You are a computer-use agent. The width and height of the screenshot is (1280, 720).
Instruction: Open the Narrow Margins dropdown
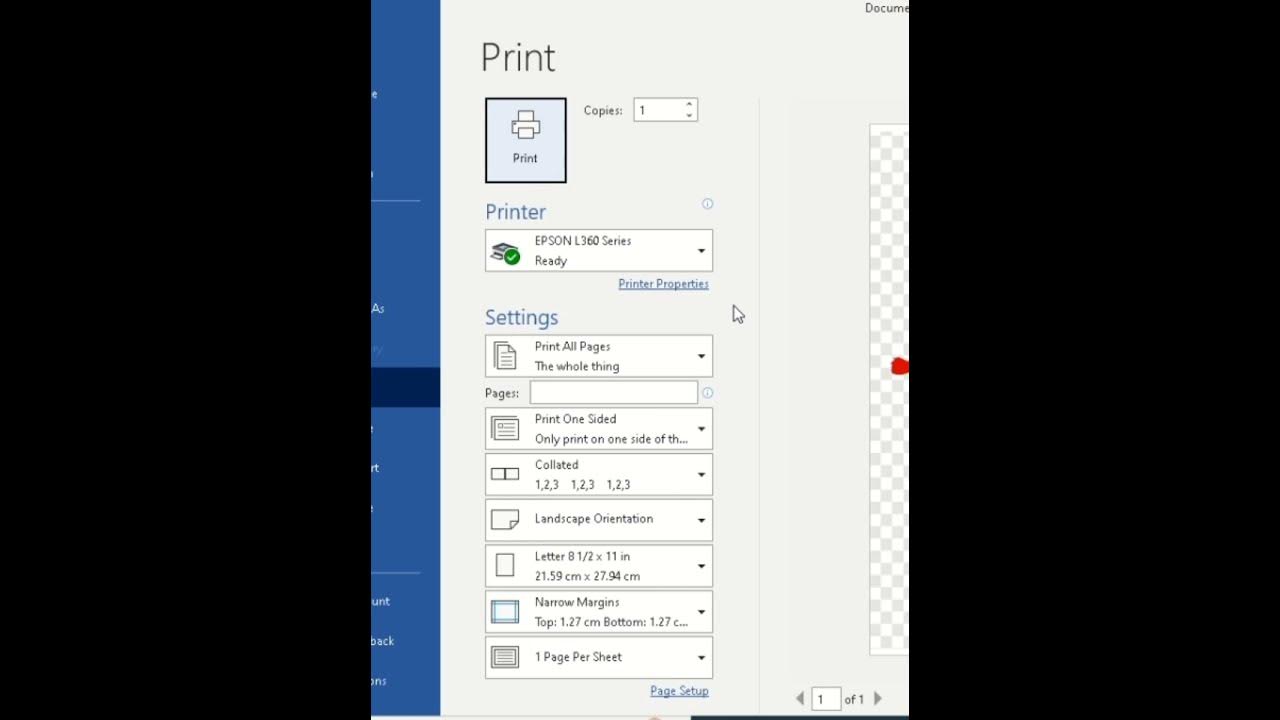click(599, 612)
